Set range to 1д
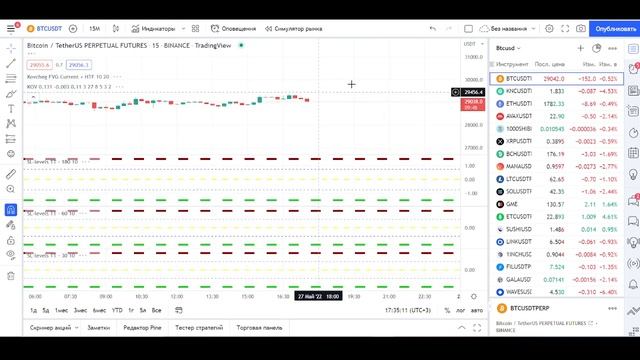640x360 pixels. [x=33, y=310]
